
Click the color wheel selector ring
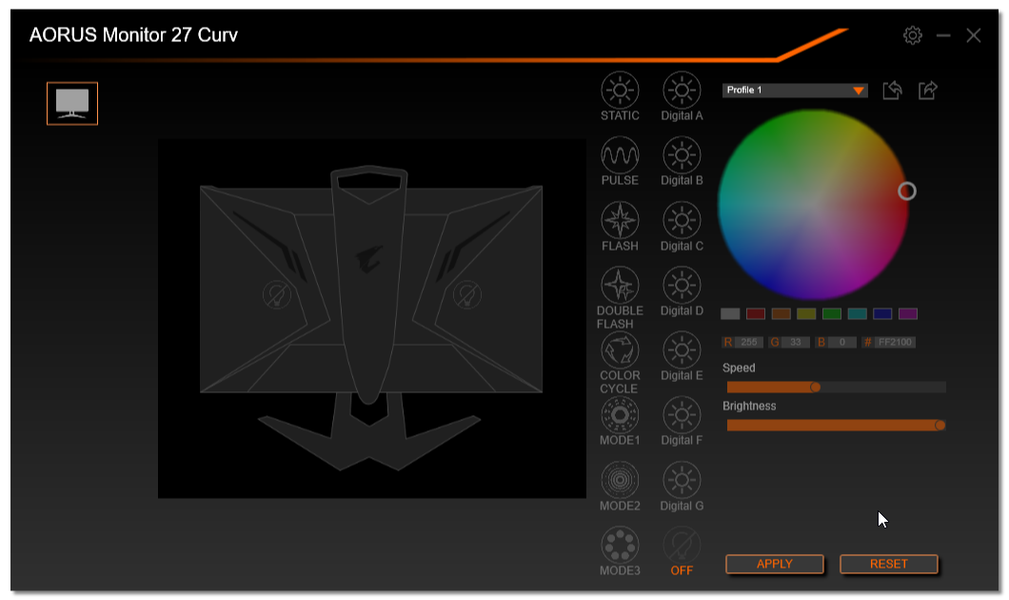(907, 191)
